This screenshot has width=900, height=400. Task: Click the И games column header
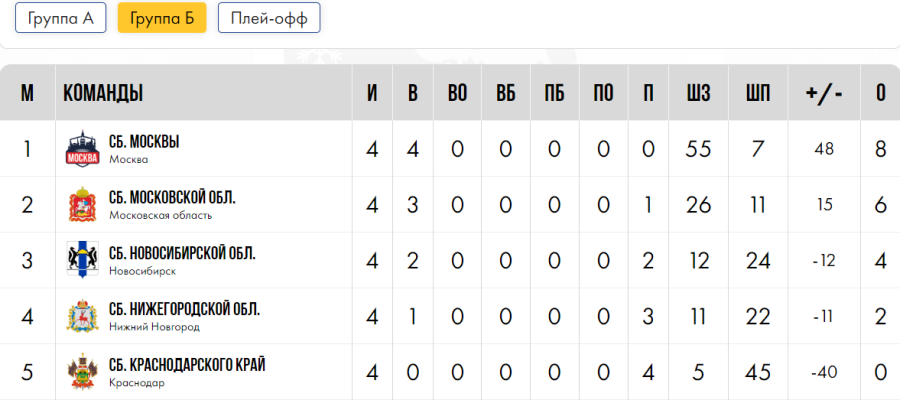(372, 94)
